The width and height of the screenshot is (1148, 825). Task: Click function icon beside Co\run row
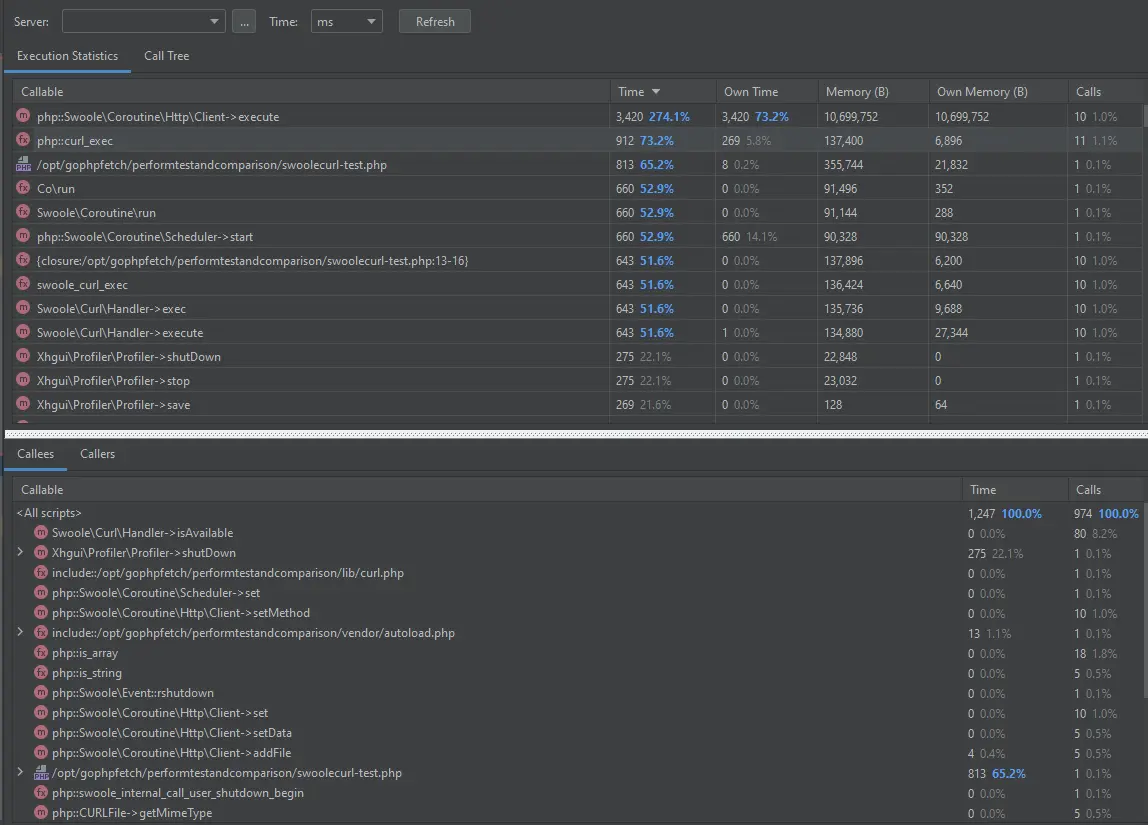click(x=24, y=189)
